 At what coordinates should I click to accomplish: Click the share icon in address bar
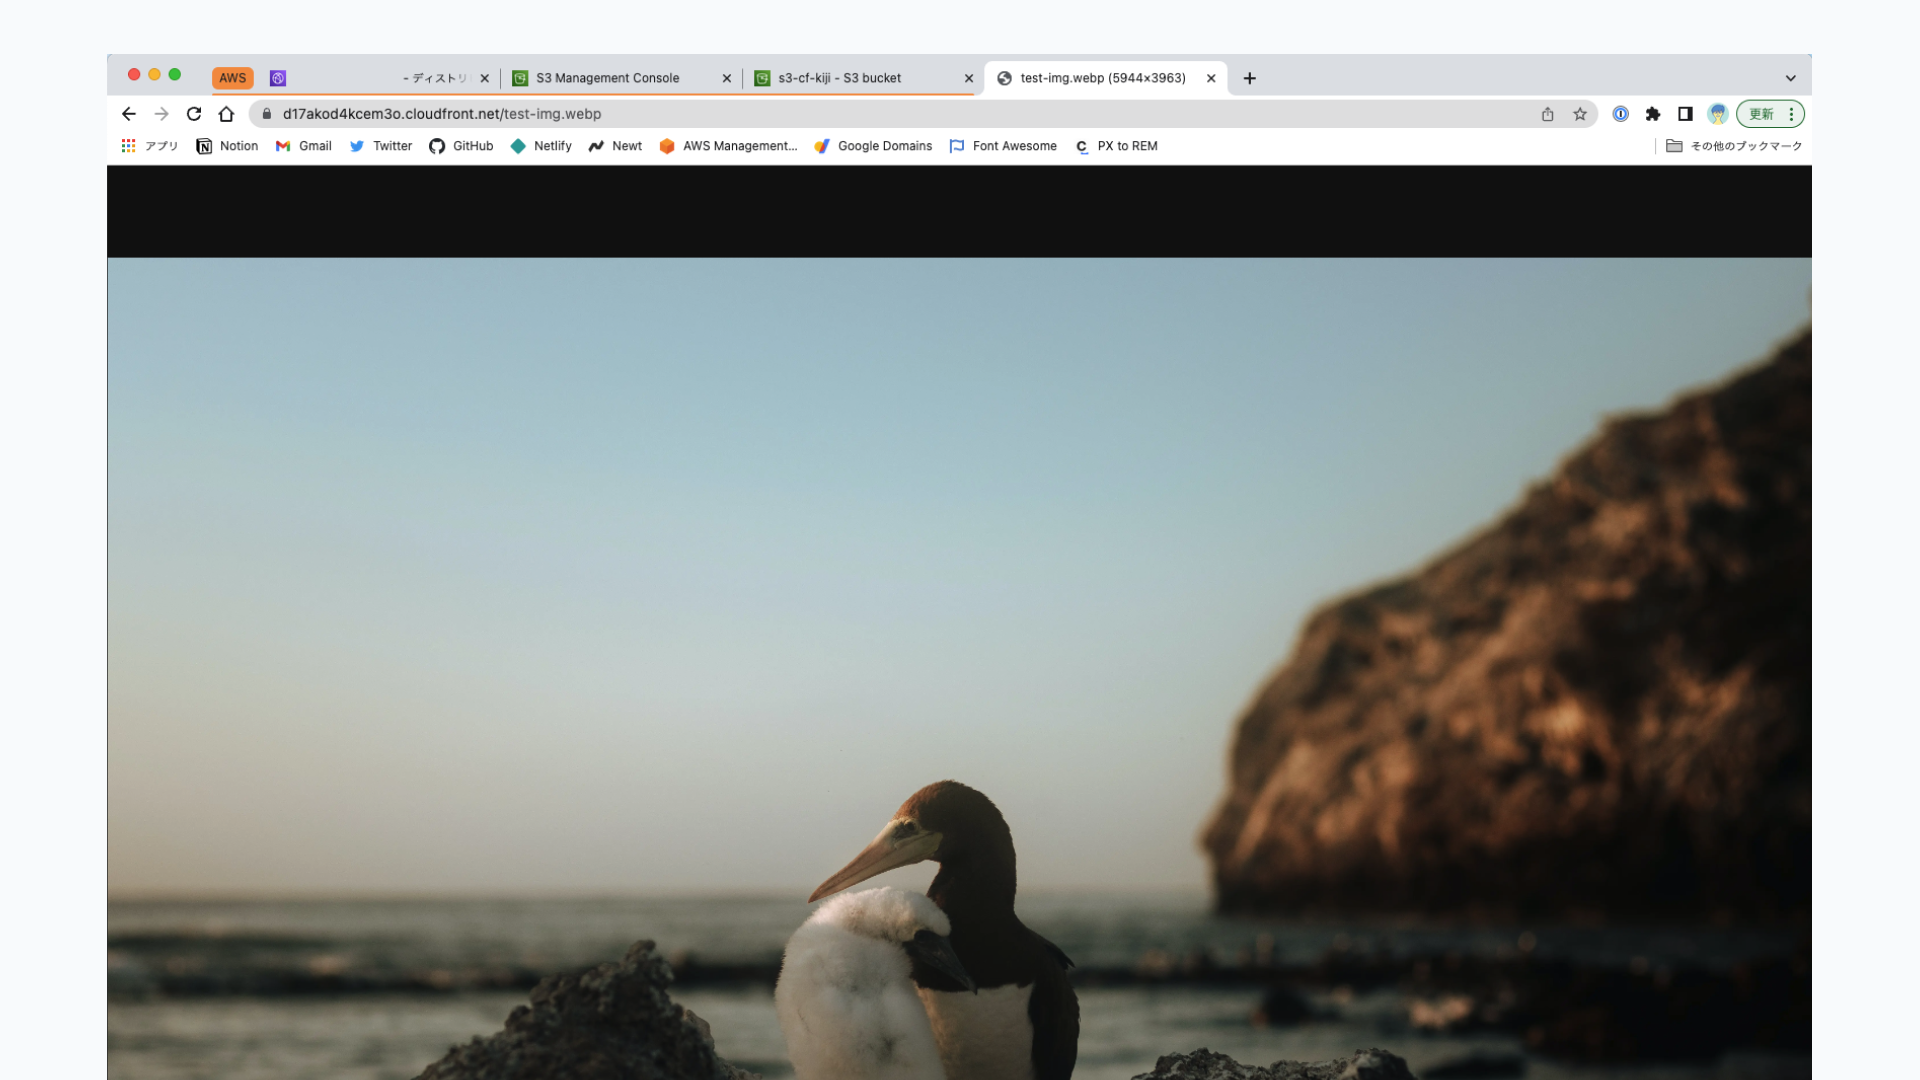pos(1547,114)
